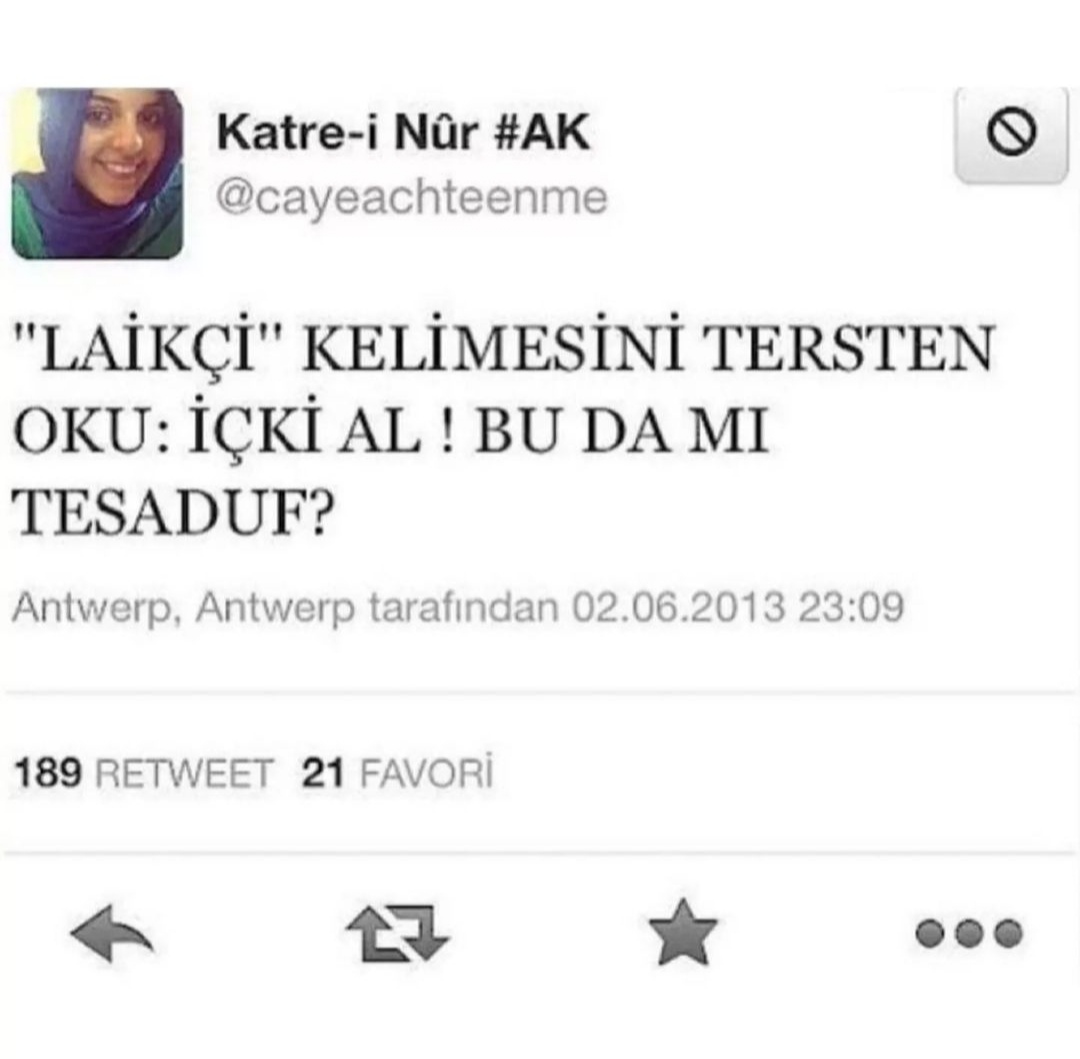Click "KELİMESİNİ TERSTEN" in tweet body
Image resolution: width=1080 pixels, height=1059 pixels.
pyautogui.click(x=649, y=346)
